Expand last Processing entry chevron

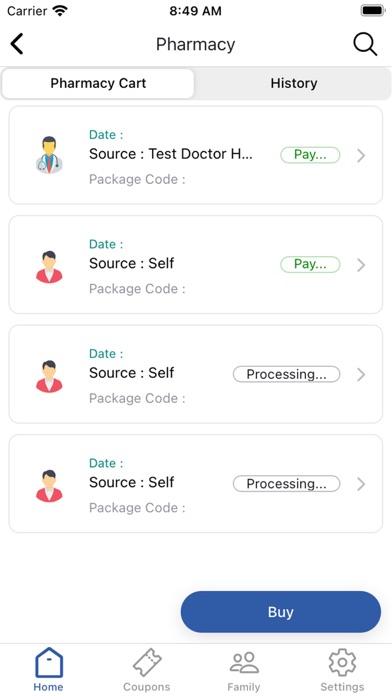(361, 484)
